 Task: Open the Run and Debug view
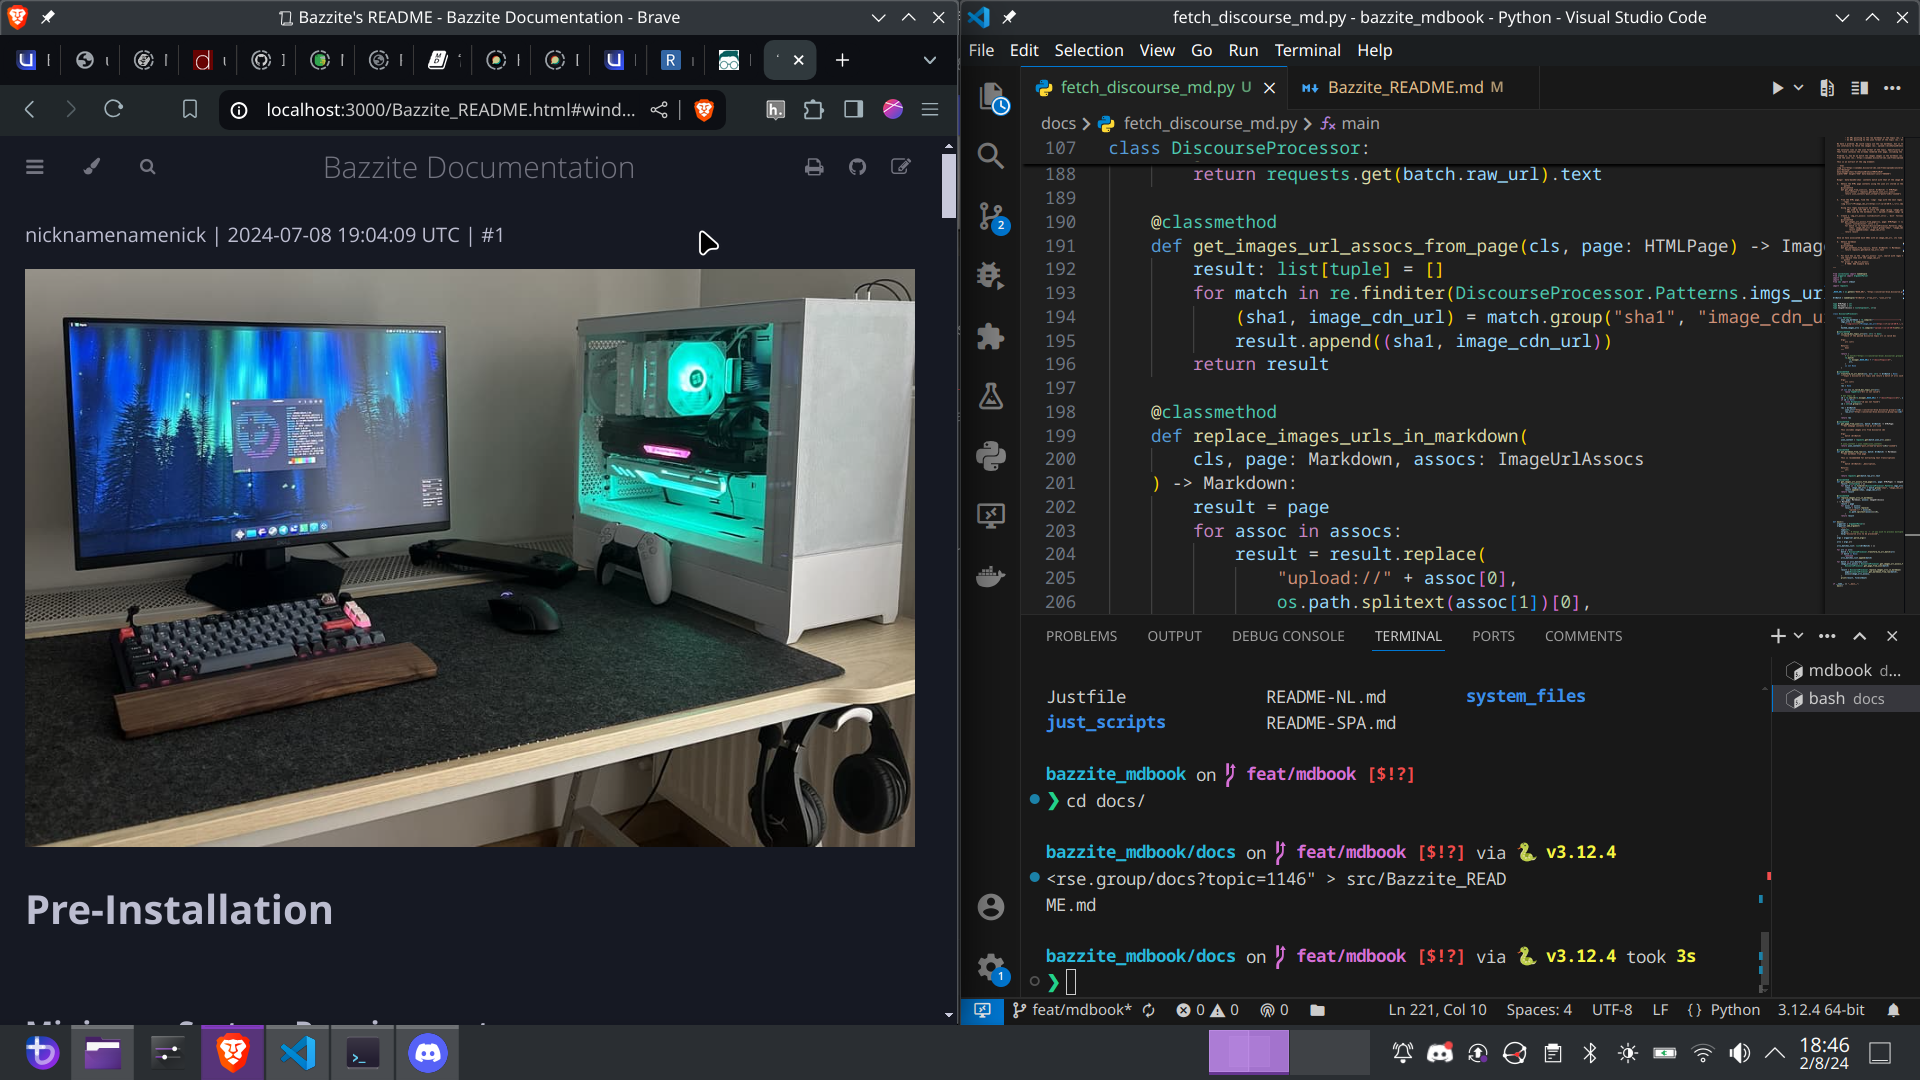990,275
